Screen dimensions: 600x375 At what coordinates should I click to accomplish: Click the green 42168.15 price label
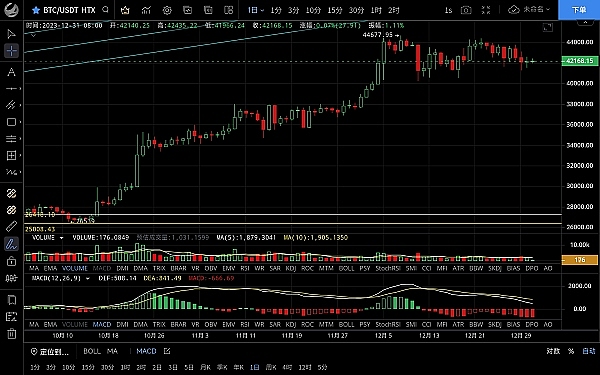(579, 61)
